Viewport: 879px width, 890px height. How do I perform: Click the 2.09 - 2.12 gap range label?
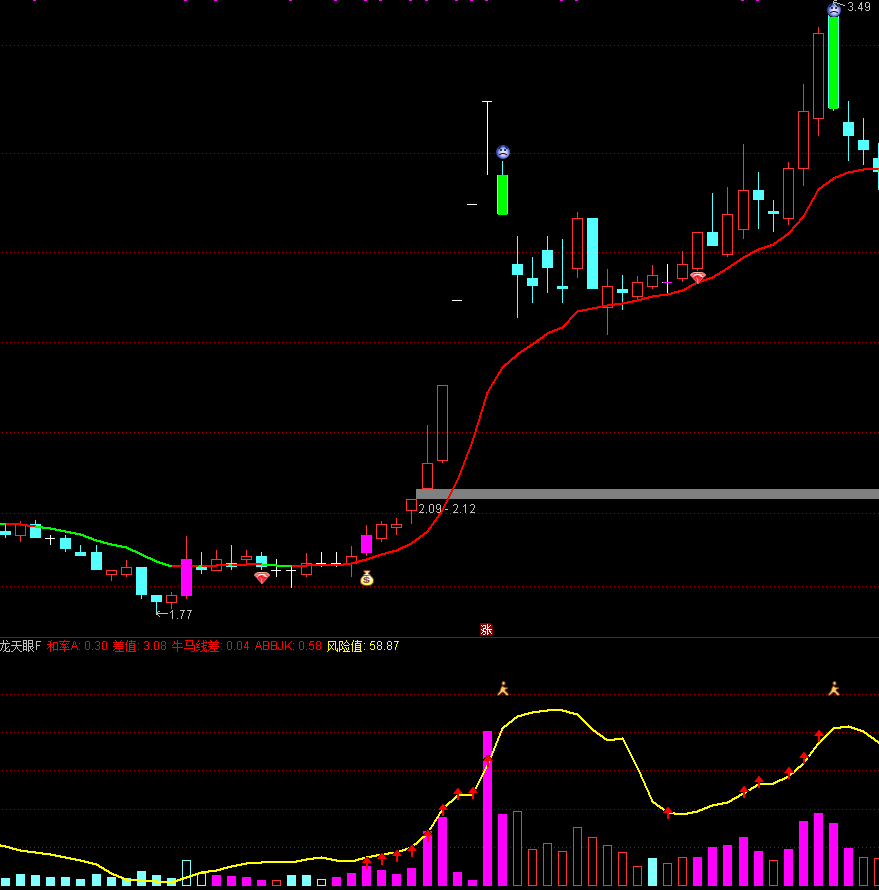click(x=447, y=509)
